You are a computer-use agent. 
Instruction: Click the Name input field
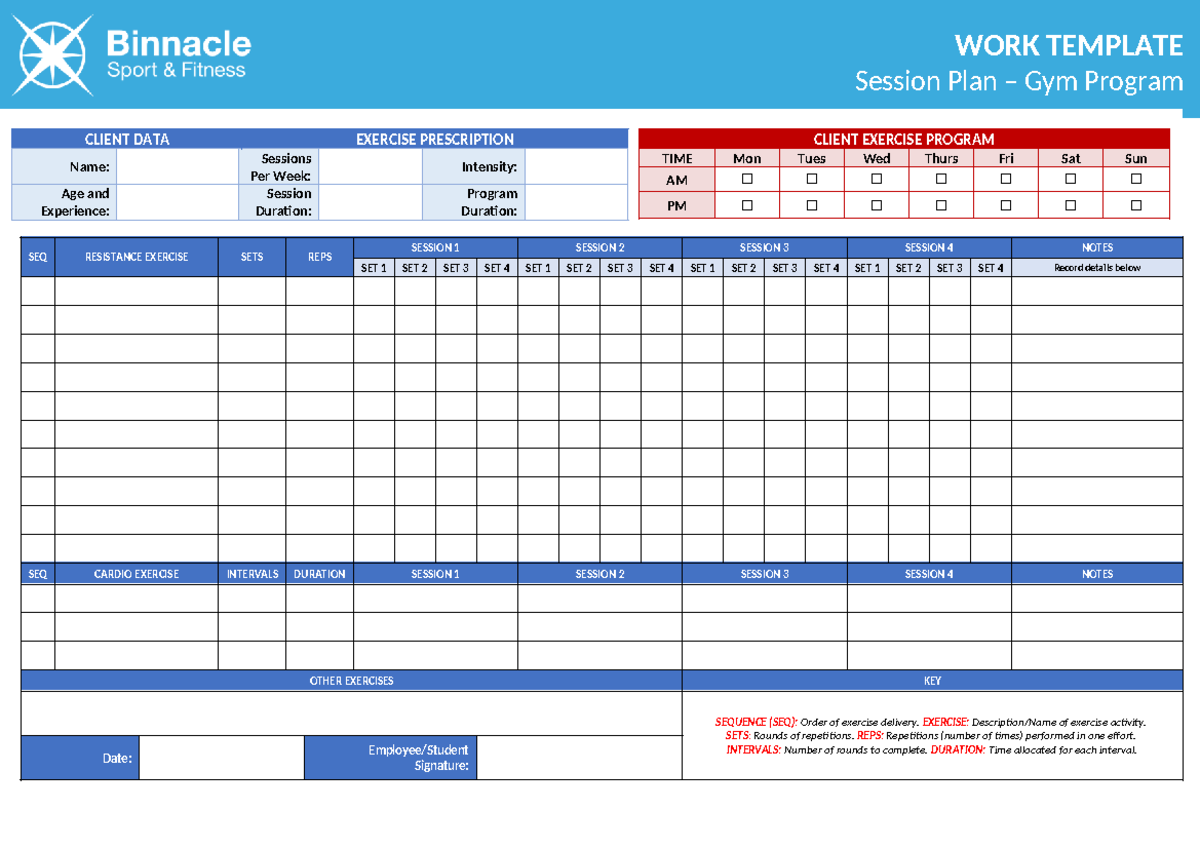178,167
